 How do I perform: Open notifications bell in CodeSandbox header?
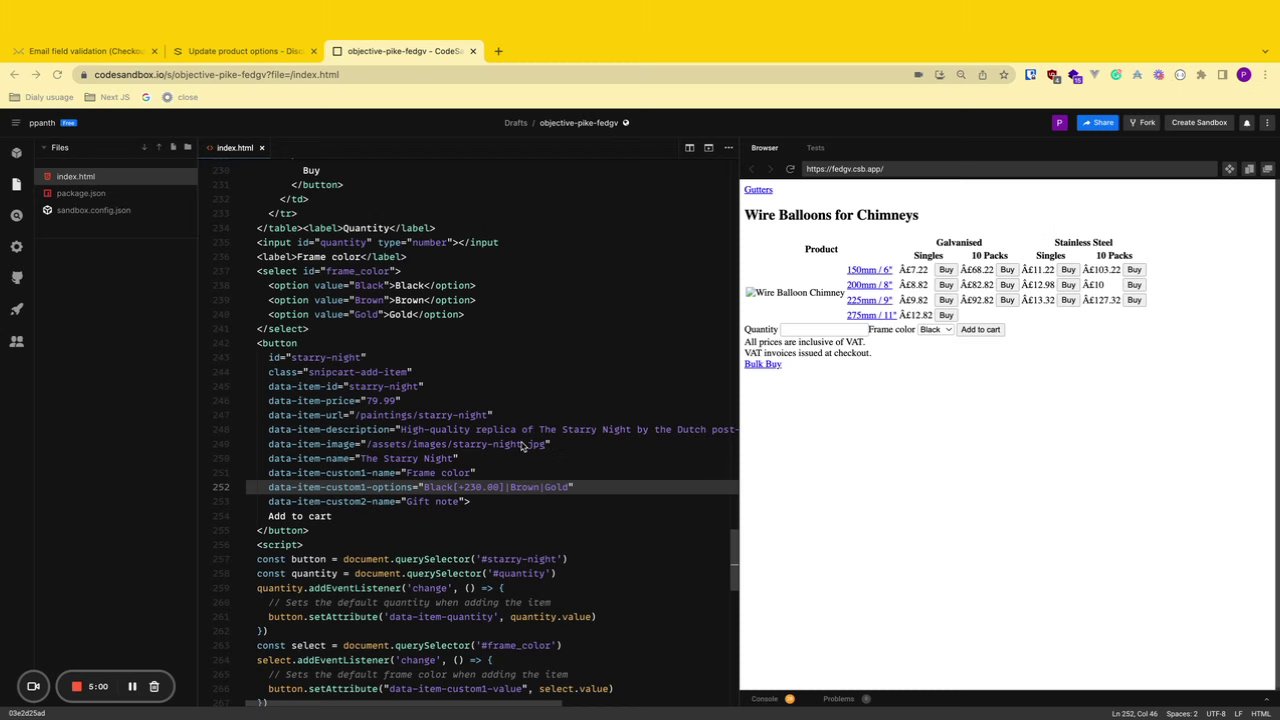point(1246,123)
